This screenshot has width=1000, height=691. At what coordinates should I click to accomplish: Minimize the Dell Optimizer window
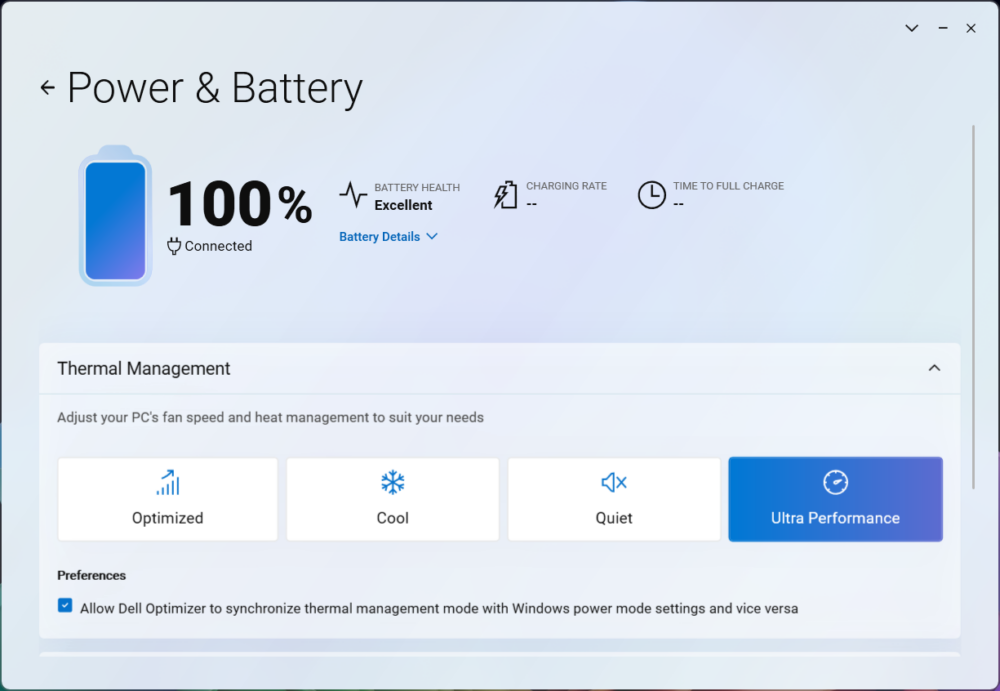pos(942,28)
